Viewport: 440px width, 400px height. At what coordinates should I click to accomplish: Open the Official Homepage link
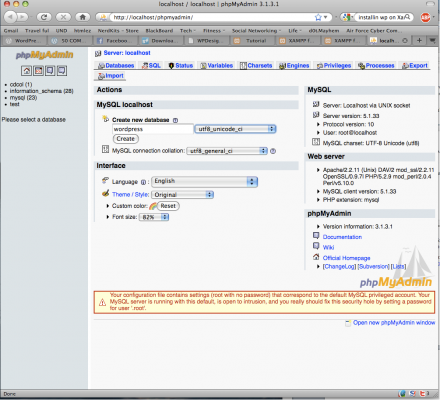[x=346, y=258]
